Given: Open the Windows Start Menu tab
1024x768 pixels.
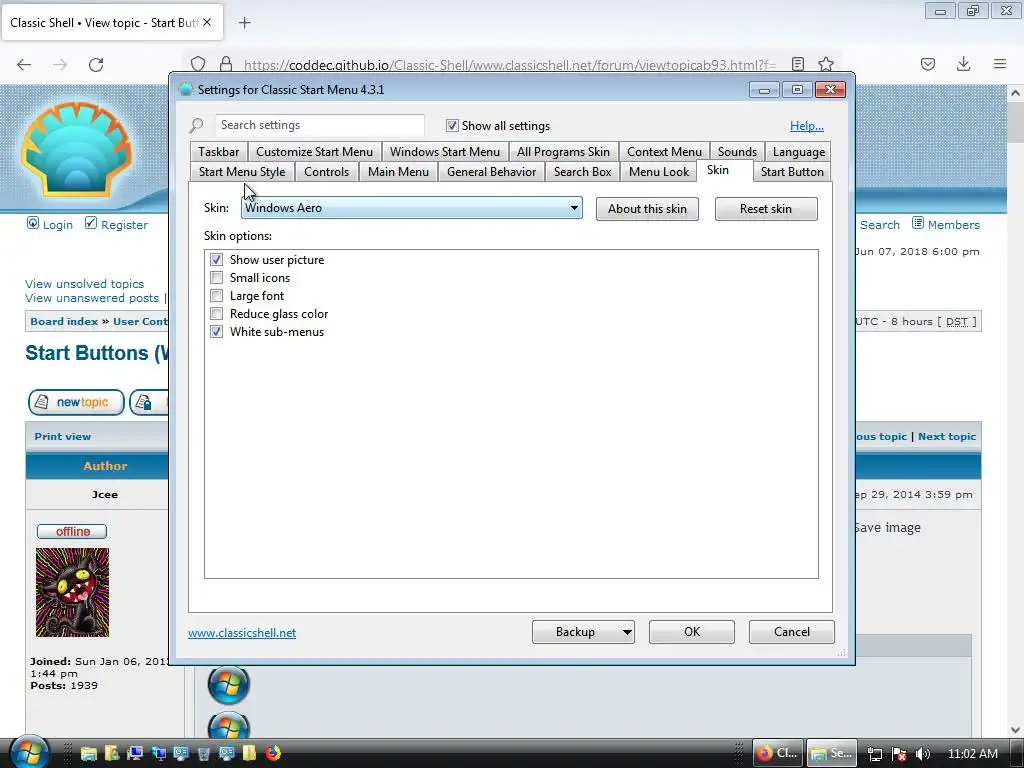Looking at the screenshot, I should pos(445,152).
